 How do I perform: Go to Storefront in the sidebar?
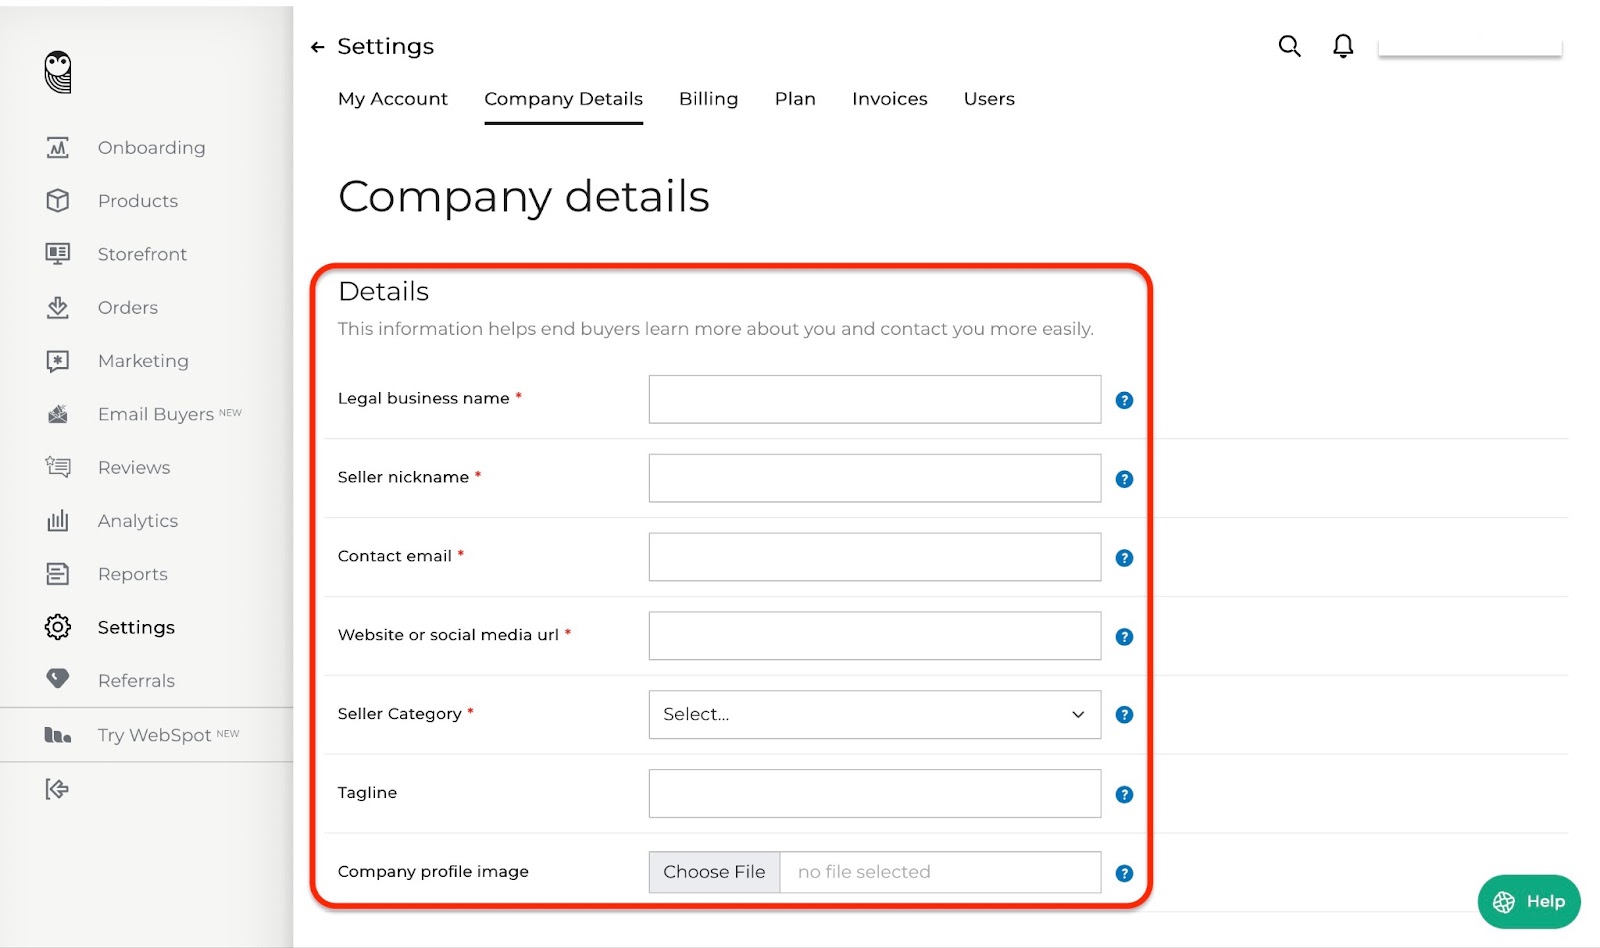tap(142, 254)
